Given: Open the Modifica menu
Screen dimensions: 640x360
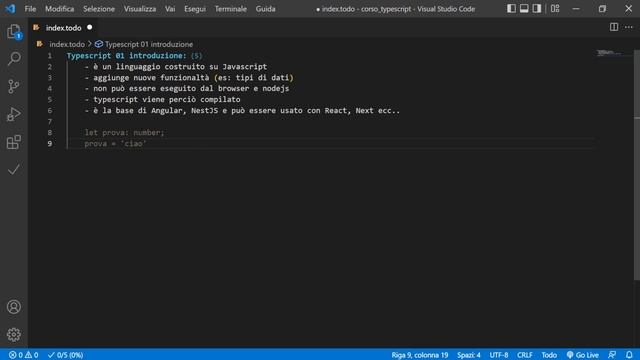Looking at the screenshot, I should [60, 9].
